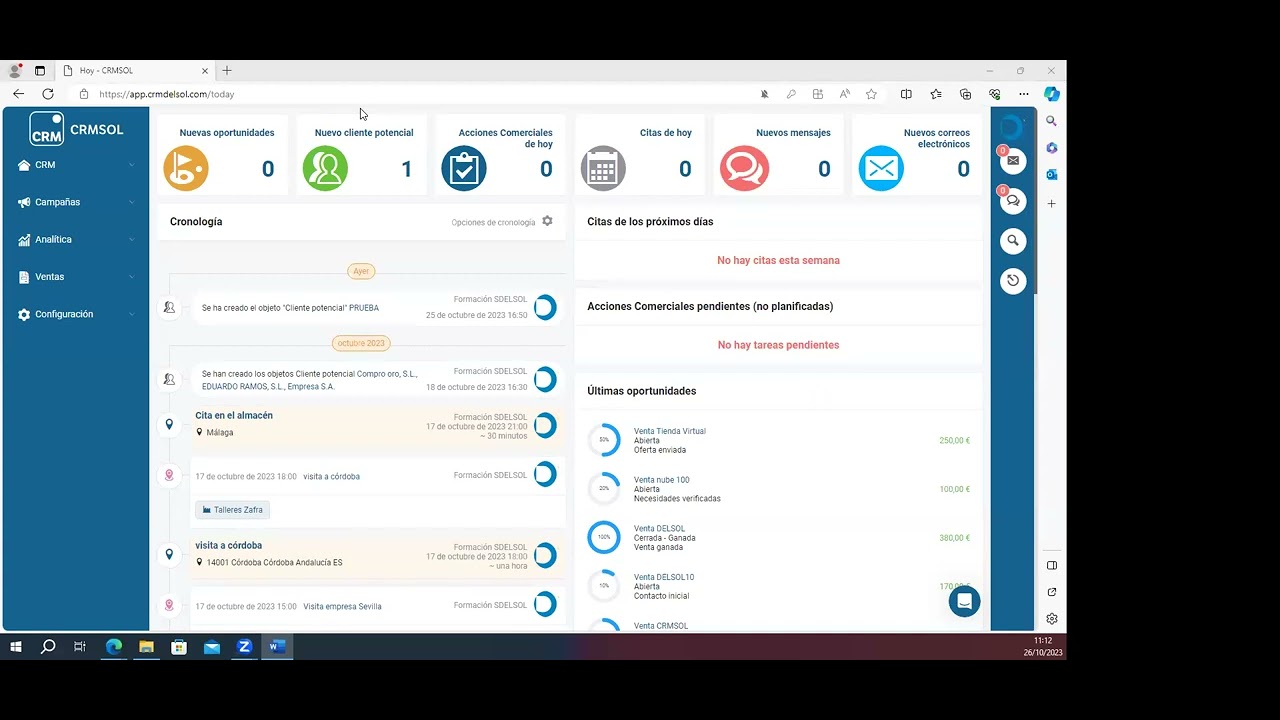Open the browser split screen icon
This screenshot has width=1280, height=720.
[906, 94]
